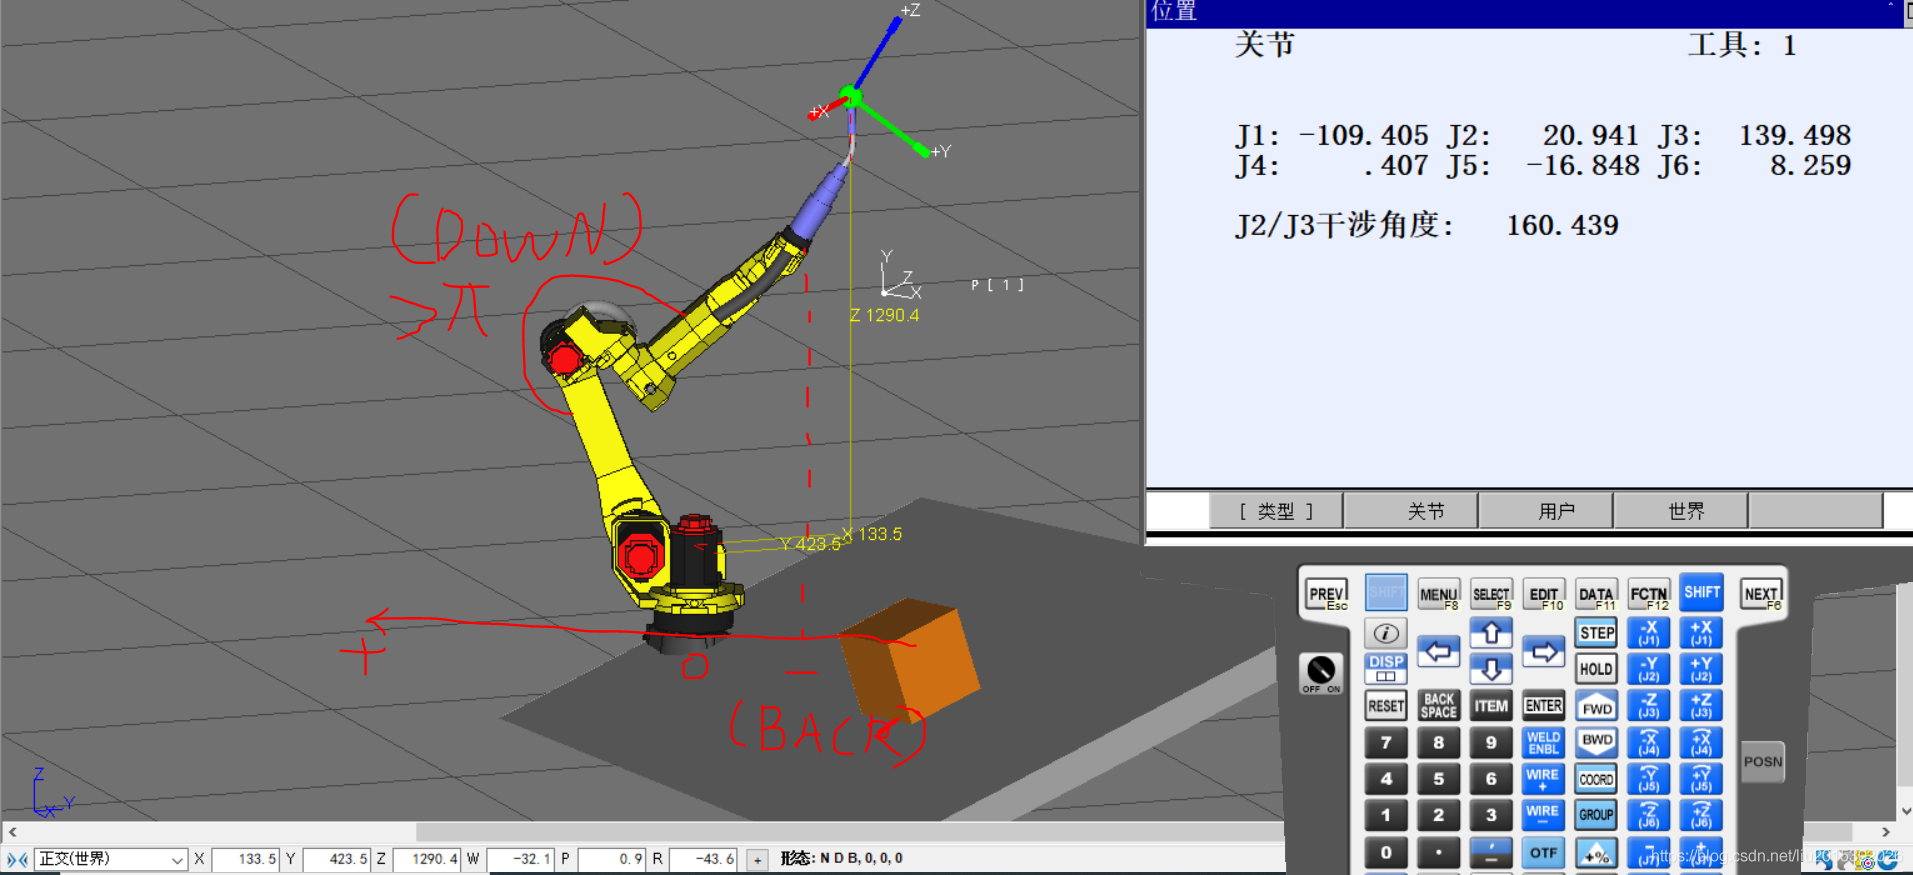Jog +X (J1) key
The width and height of the screenshot is (1913, 875).
[1701, 632]
